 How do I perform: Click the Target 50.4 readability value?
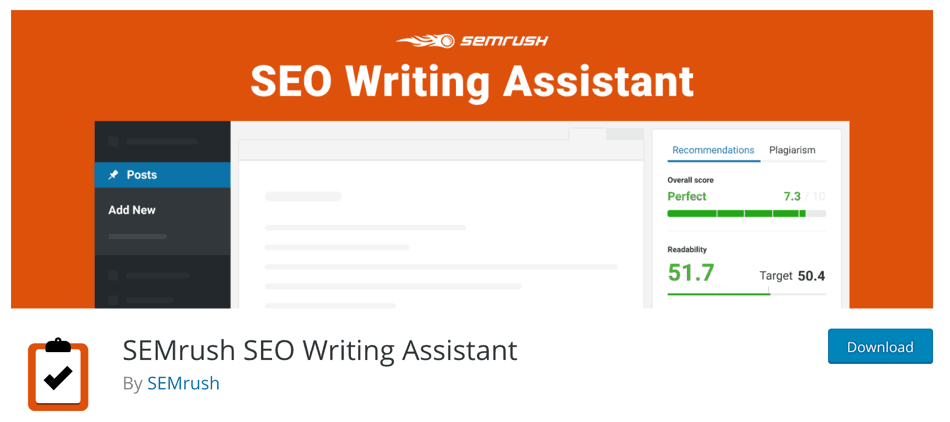(792, 276)
